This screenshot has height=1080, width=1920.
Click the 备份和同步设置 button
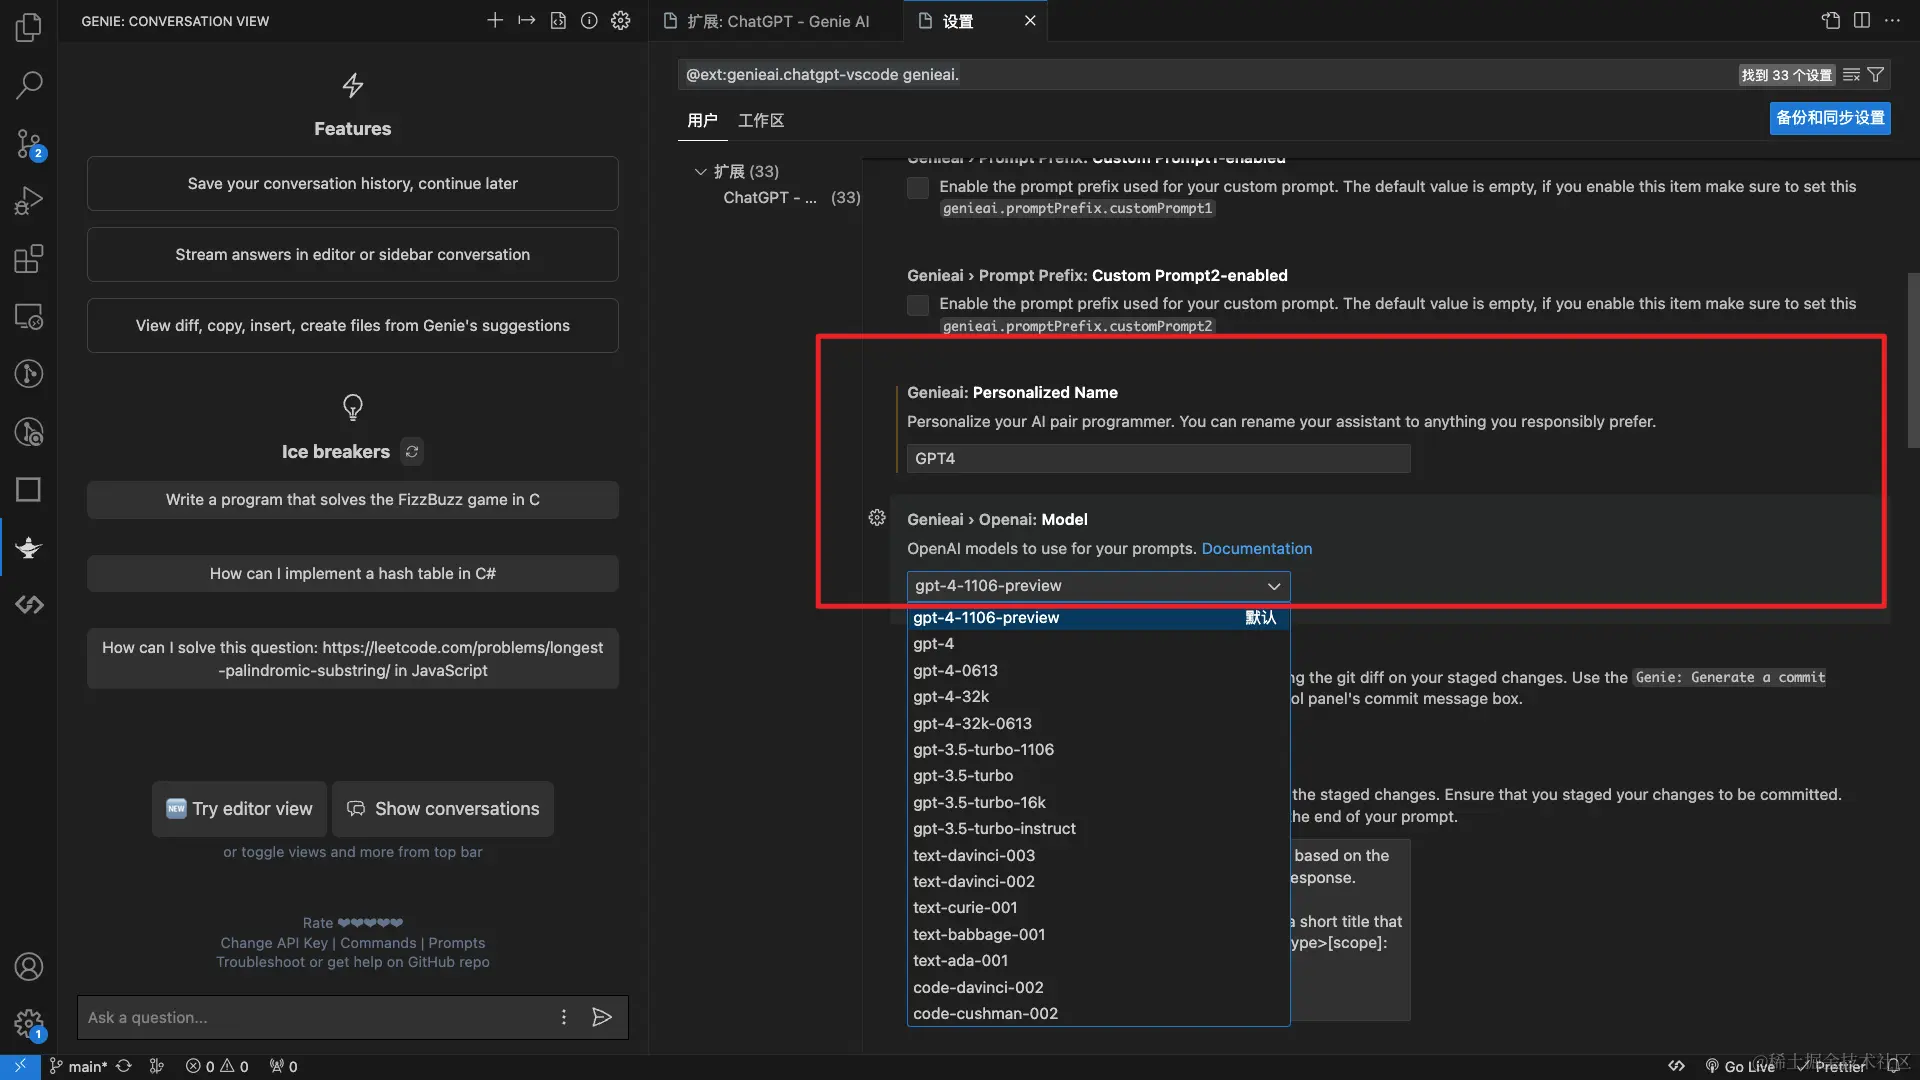(x=1830, y=118)
